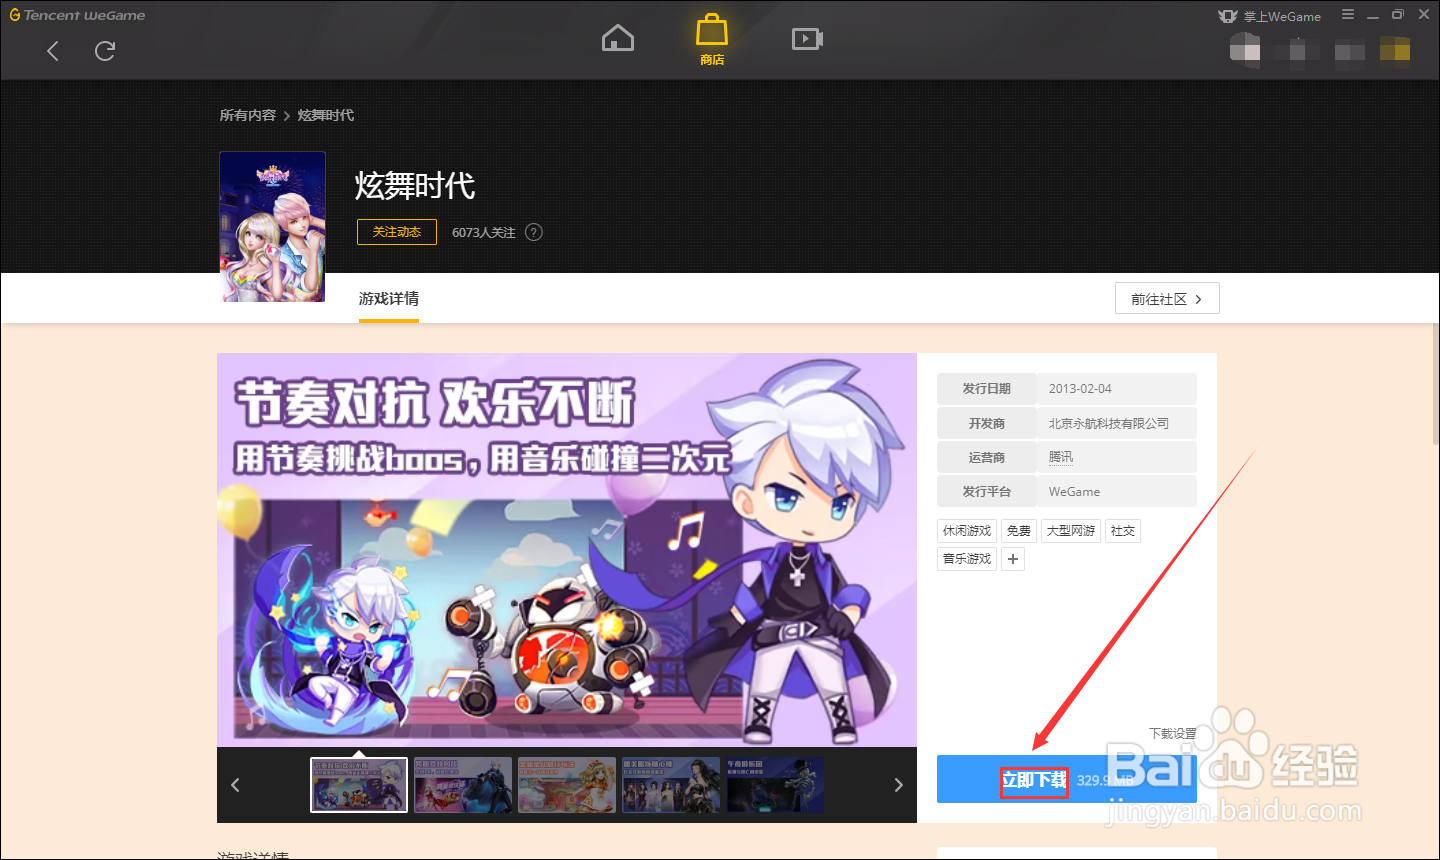Select the fifth gallery thumbnail
The image size is (1440, 860).
click(x=775, y=784)
